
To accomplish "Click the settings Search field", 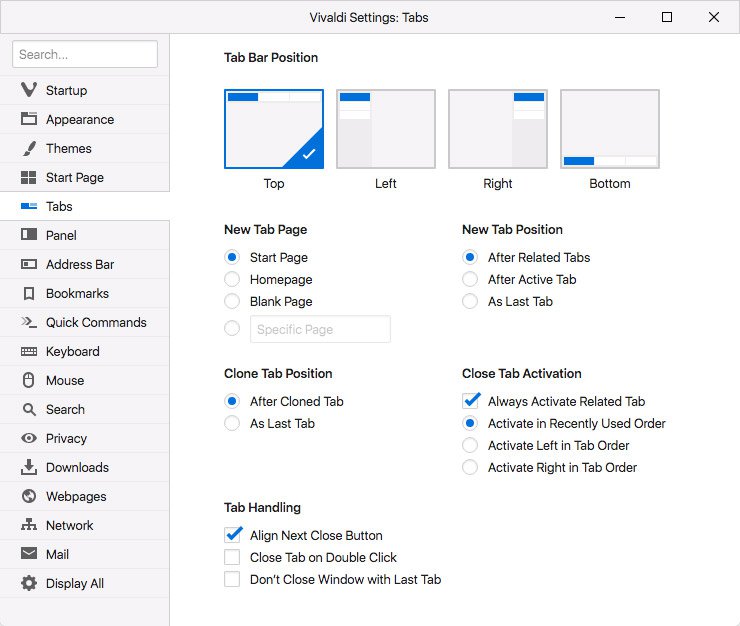I will [85, 54].
